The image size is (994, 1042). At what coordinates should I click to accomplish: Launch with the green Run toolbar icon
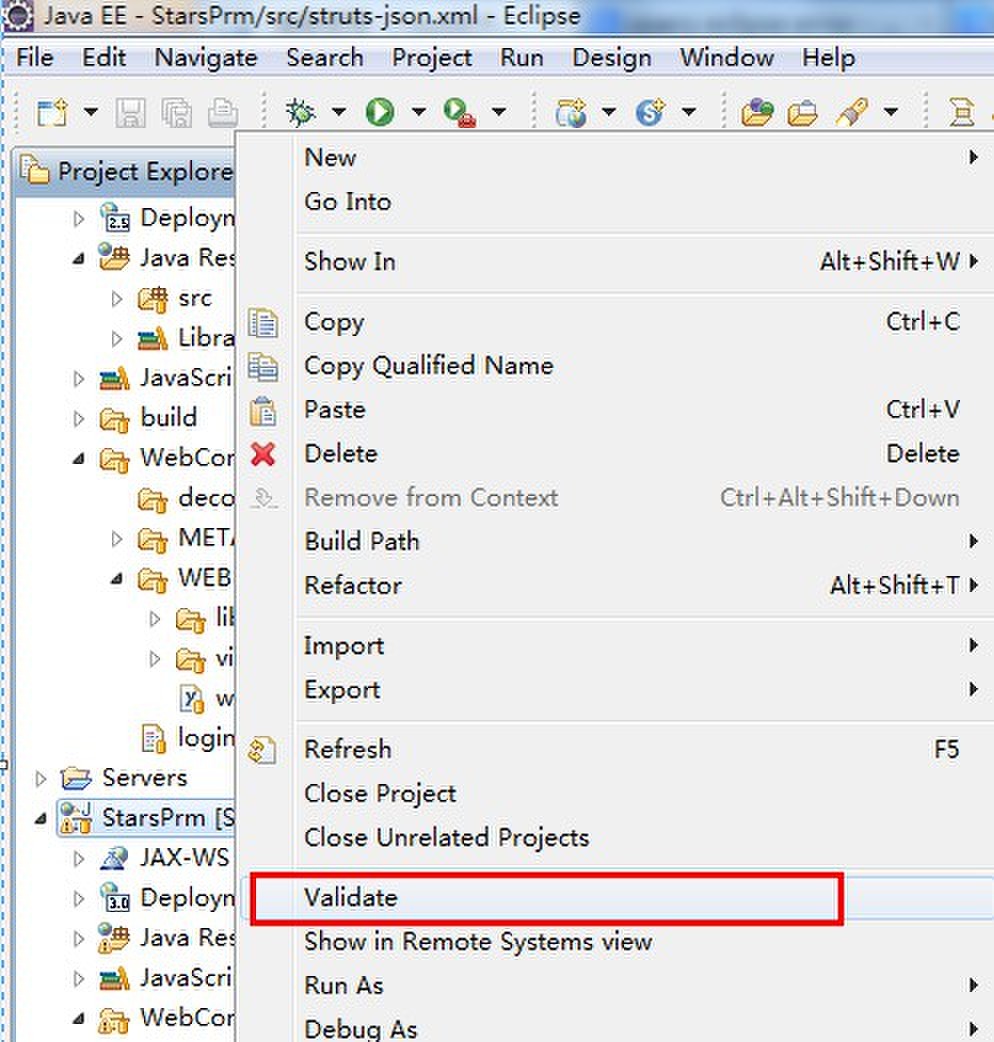[x=380, y=112]
